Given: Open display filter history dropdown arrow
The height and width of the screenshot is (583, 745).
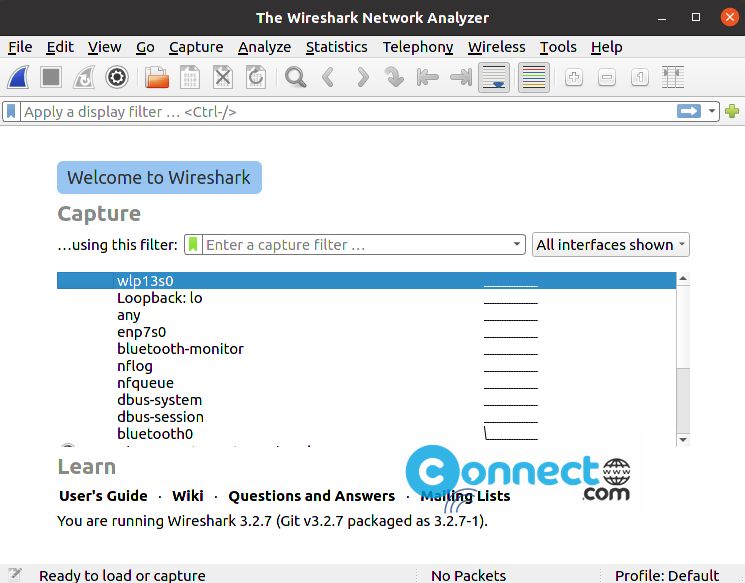Looking at the screenshot, I should pos(712,111).
